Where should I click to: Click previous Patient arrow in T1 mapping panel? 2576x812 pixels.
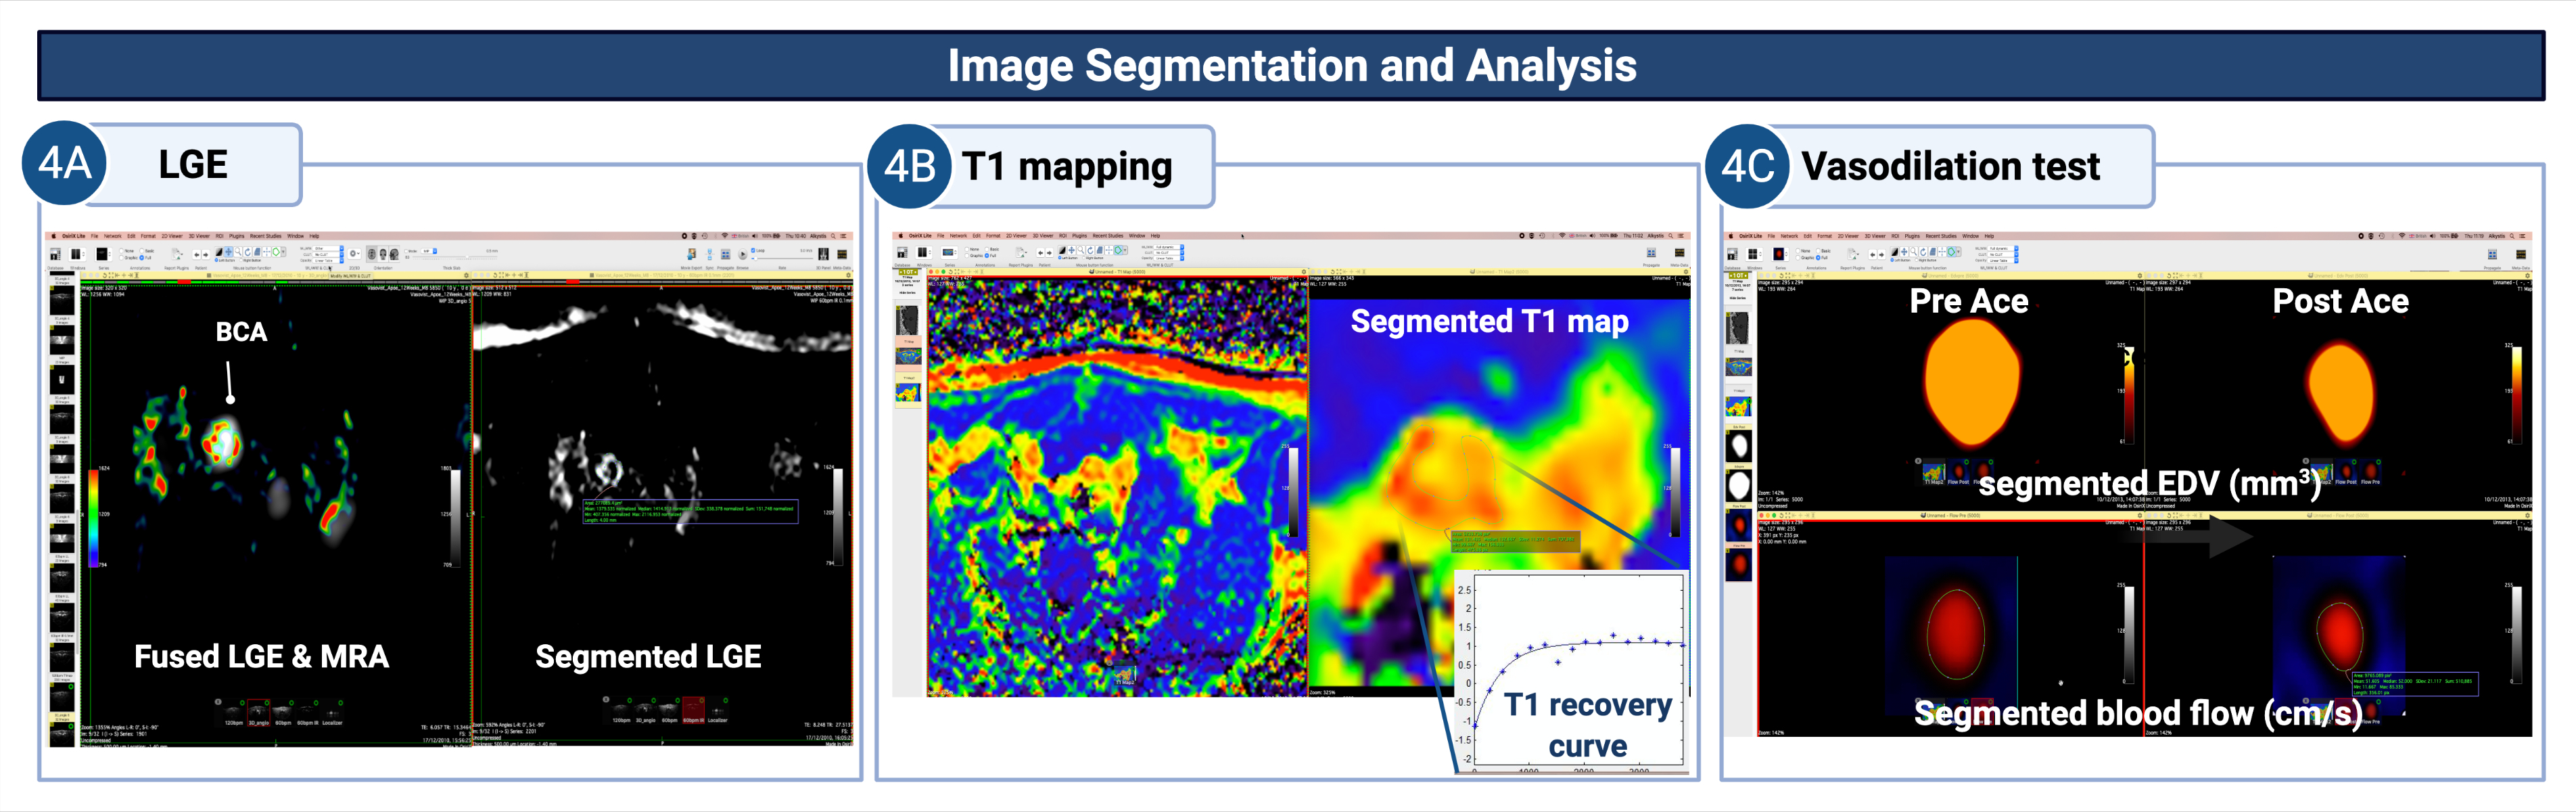point(1041,254)
